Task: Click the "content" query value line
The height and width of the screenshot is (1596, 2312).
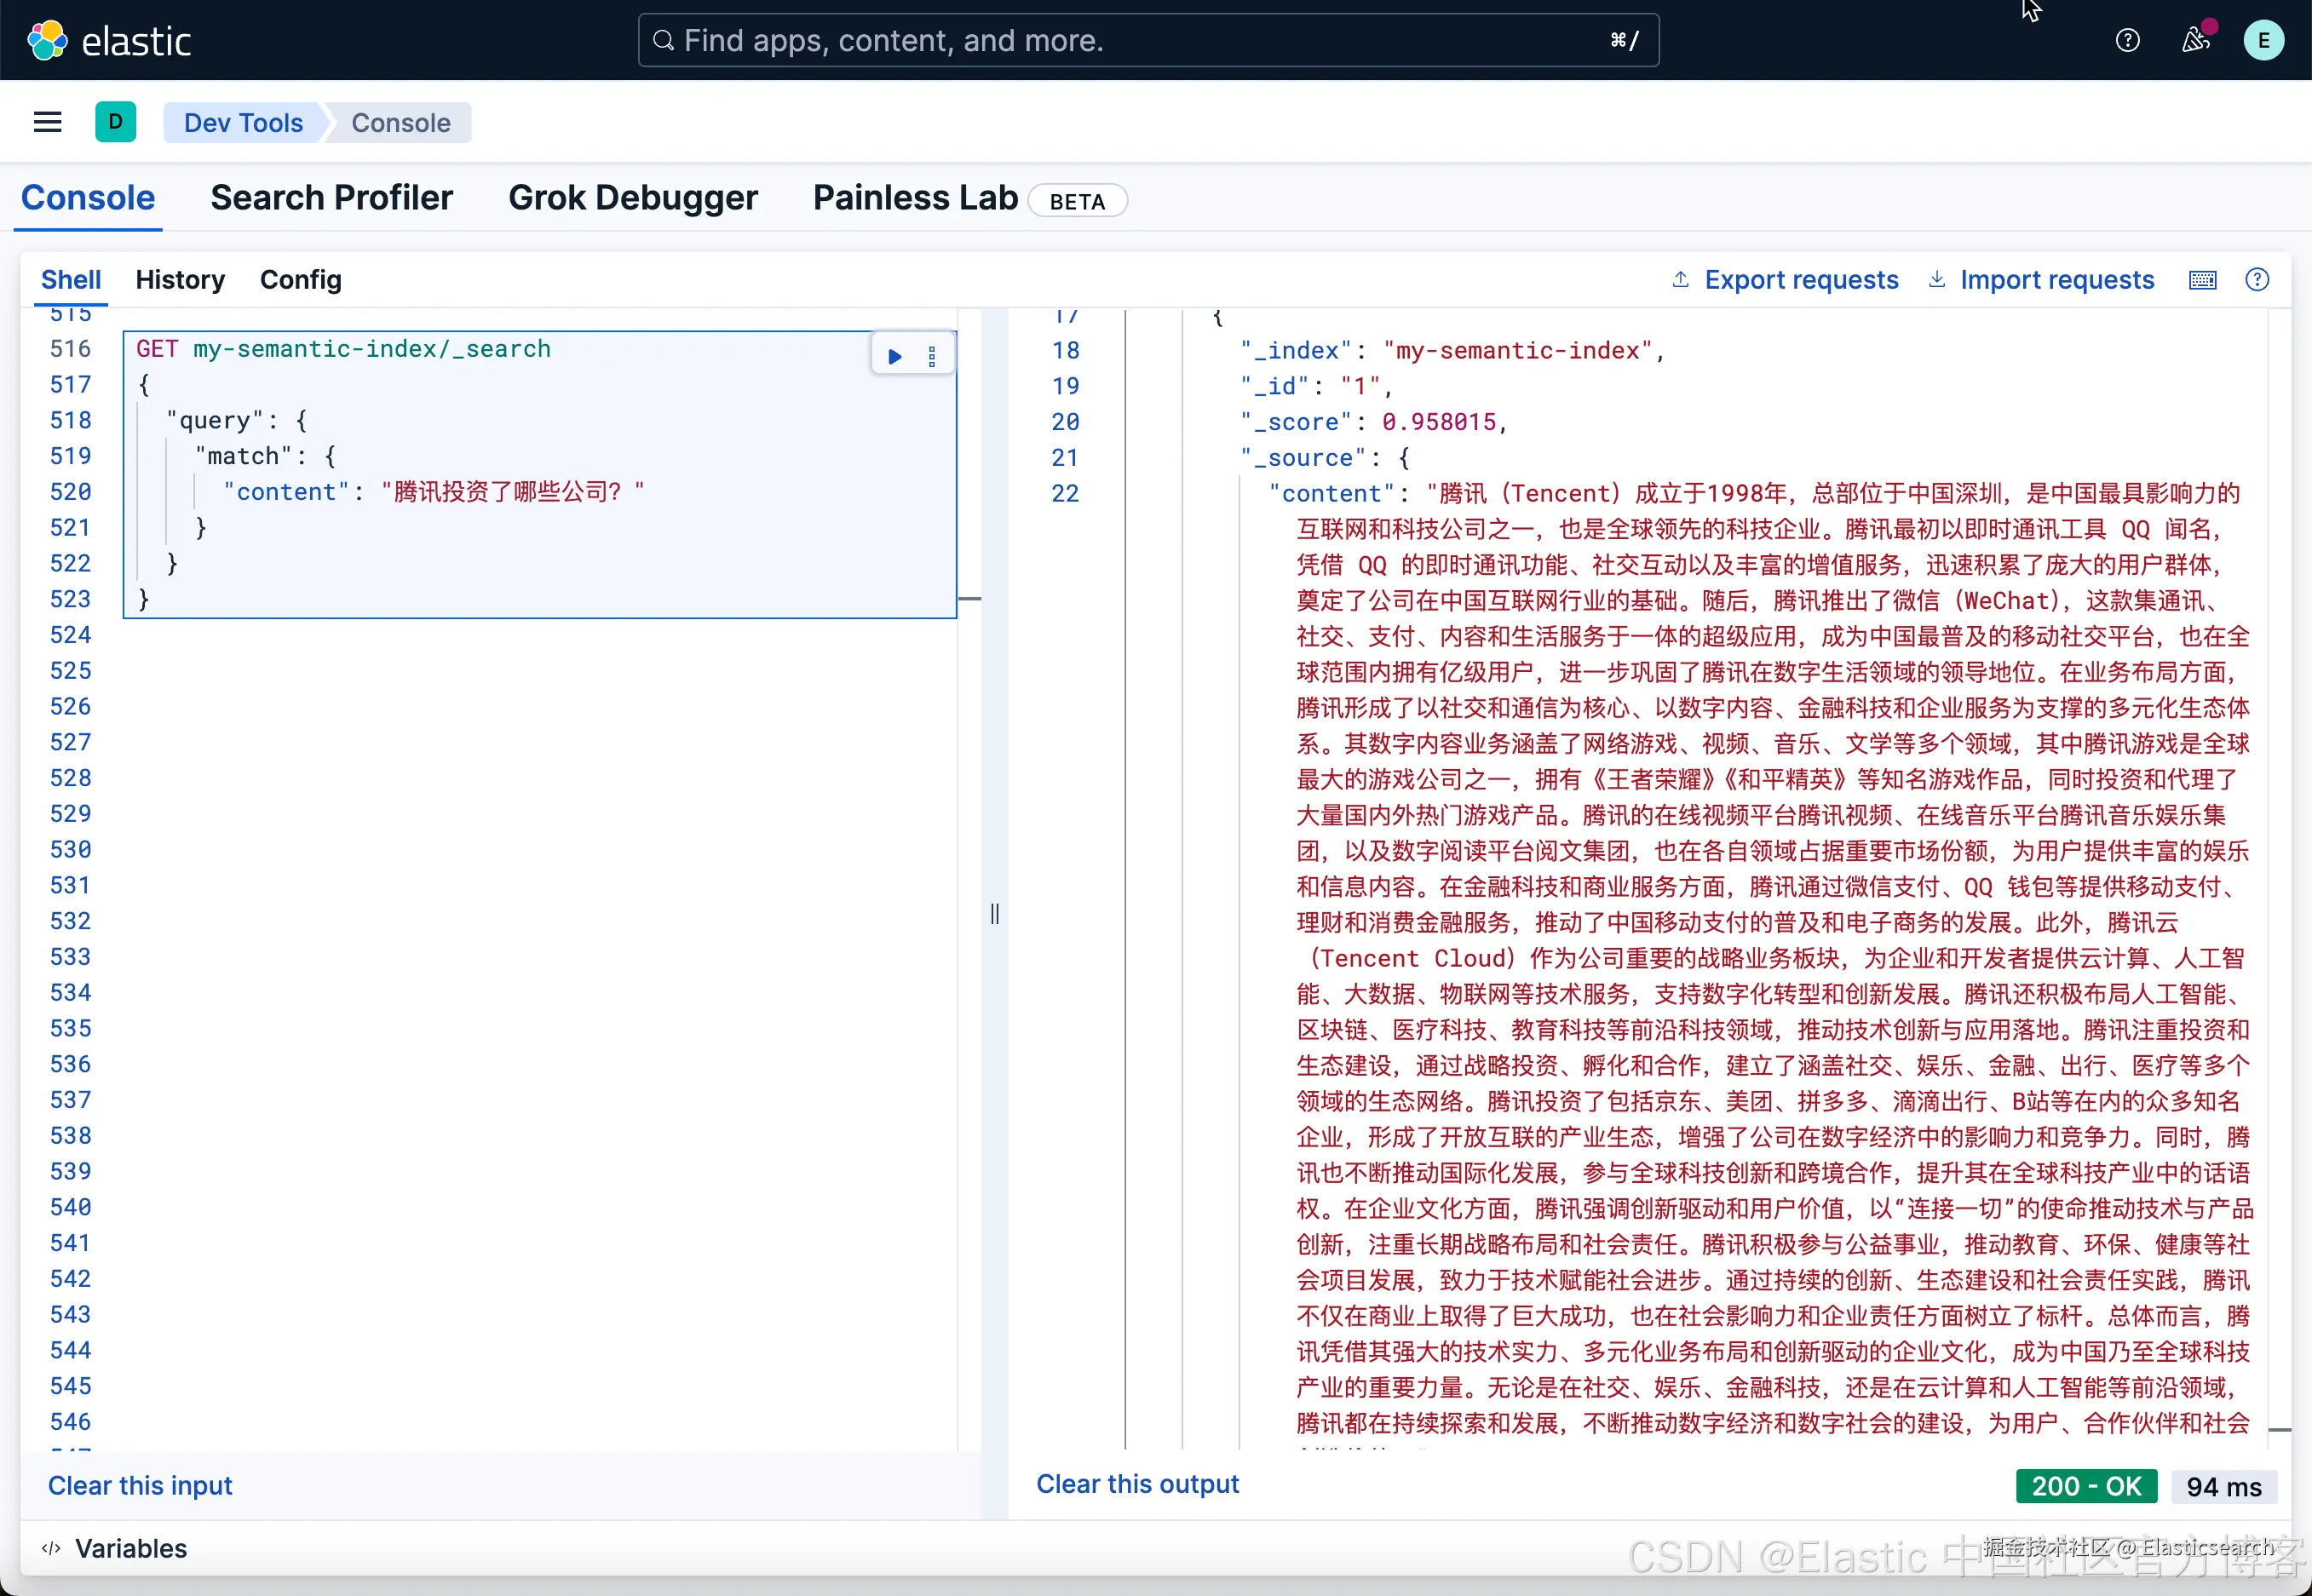Action: (x=433, y=492)
